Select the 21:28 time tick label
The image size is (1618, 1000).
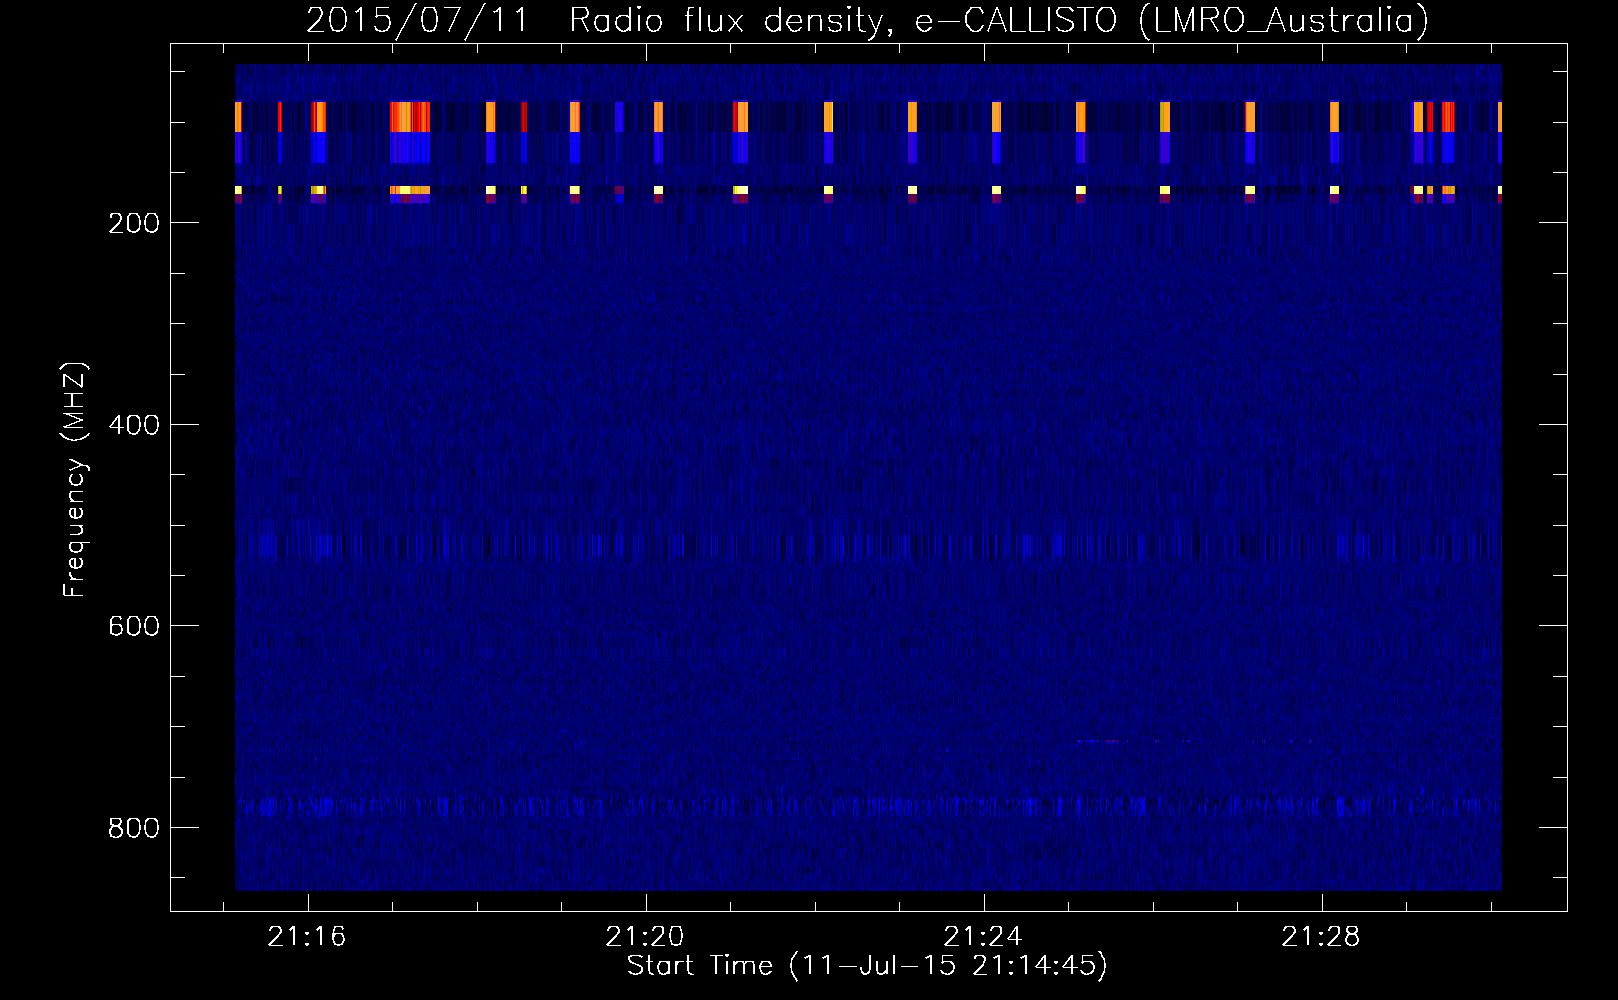click(x=1321, y=936)
